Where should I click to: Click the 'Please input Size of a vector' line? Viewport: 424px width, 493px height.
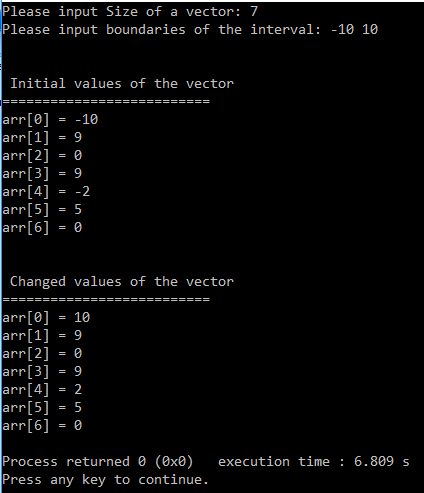(x=130, y=12)
